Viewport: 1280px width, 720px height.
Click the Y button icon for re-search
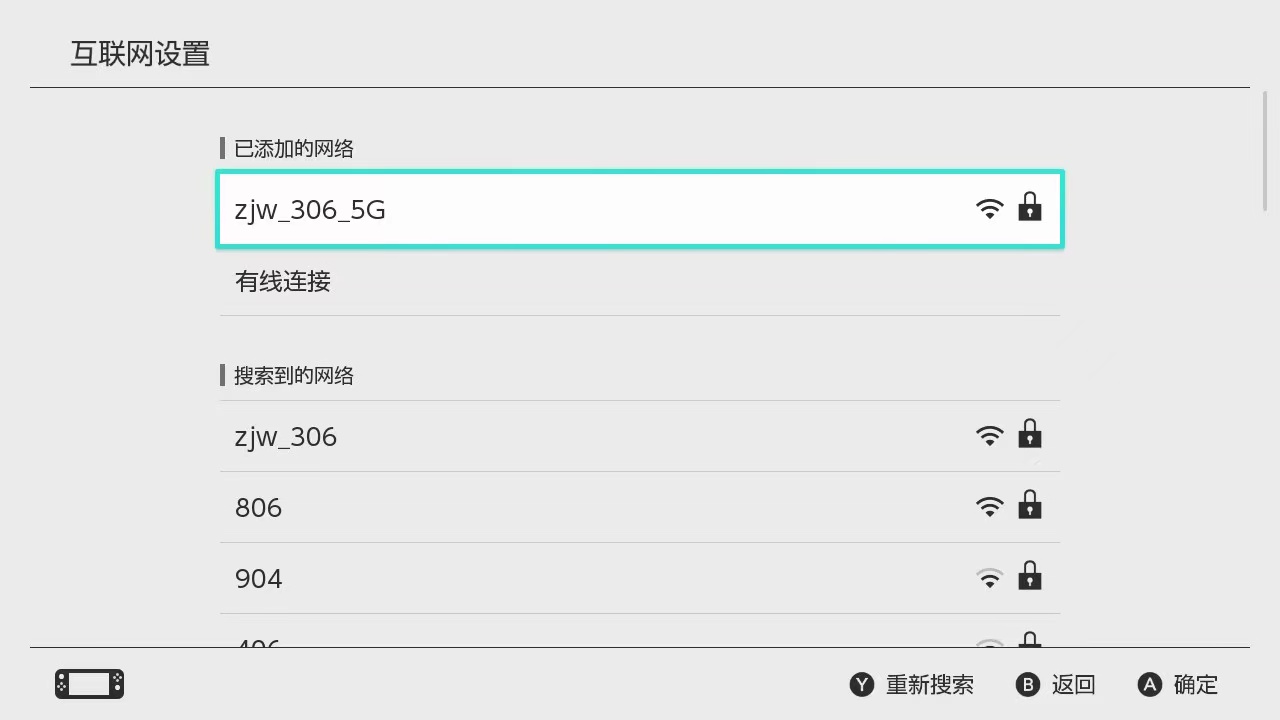coord(862,684)
